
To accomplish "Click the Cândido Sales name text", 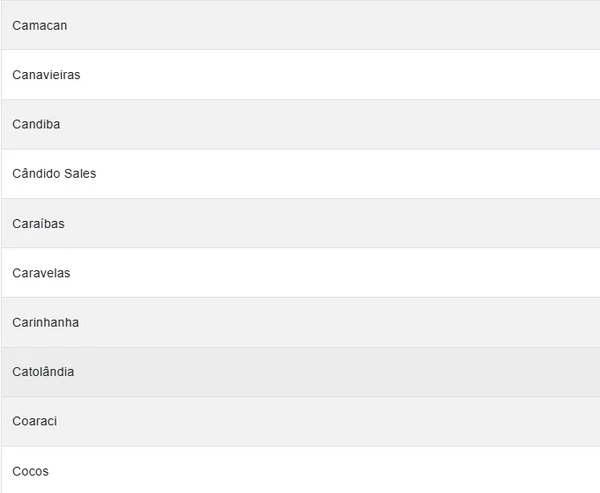I will [x=54, y=174].
